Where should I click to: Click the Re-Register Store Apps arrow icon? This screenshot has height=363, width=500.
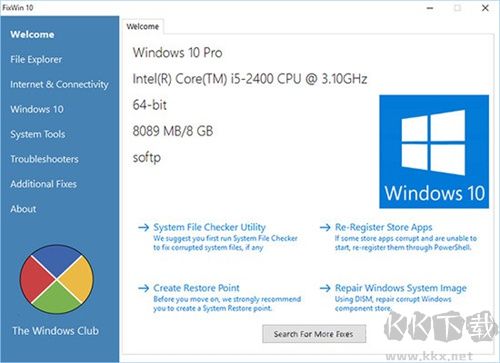[325, 227]
